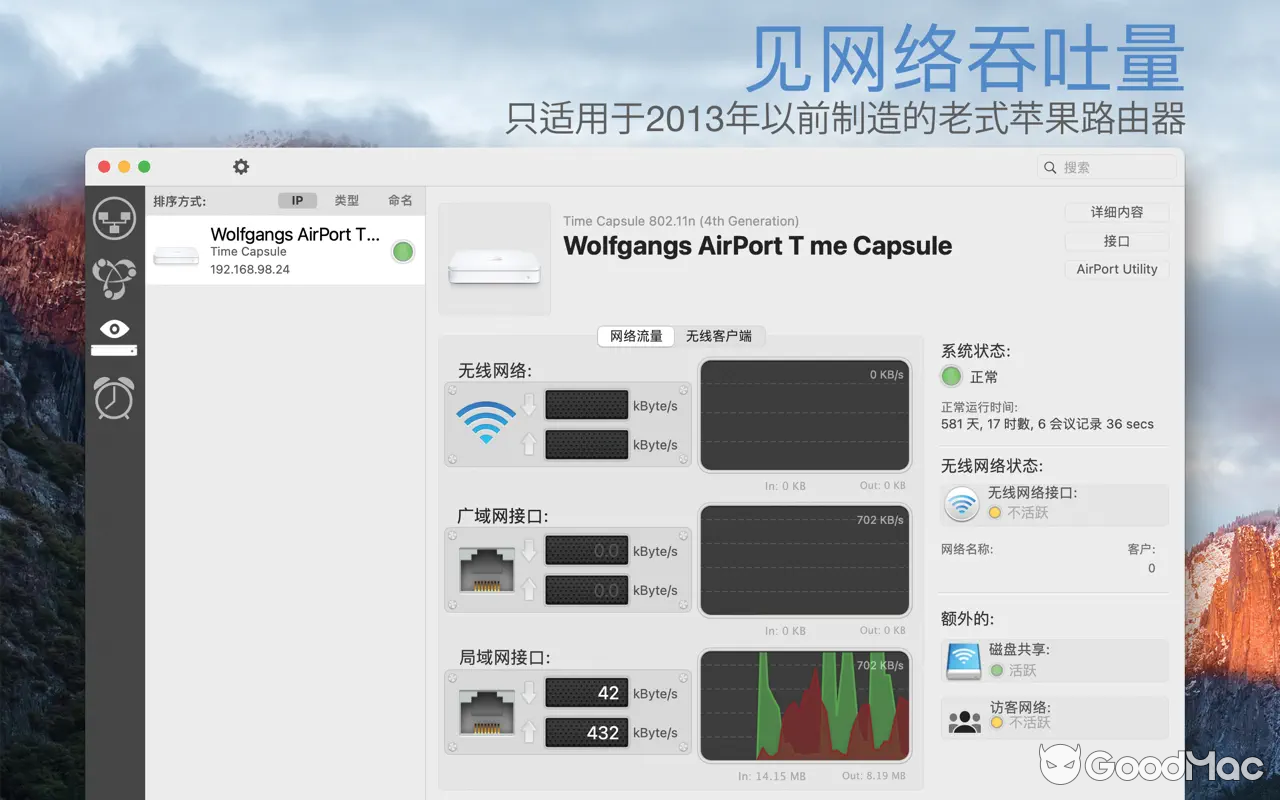Open the network topology view in sidebar
1280x800 pixels.
(114, 218)
